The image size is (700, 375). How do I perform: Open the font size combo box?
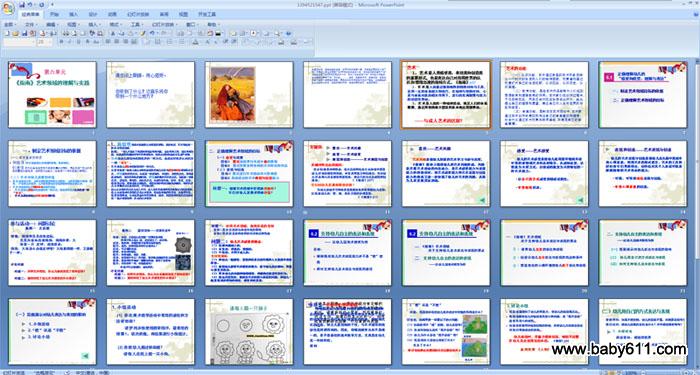(x=45, y=42)
